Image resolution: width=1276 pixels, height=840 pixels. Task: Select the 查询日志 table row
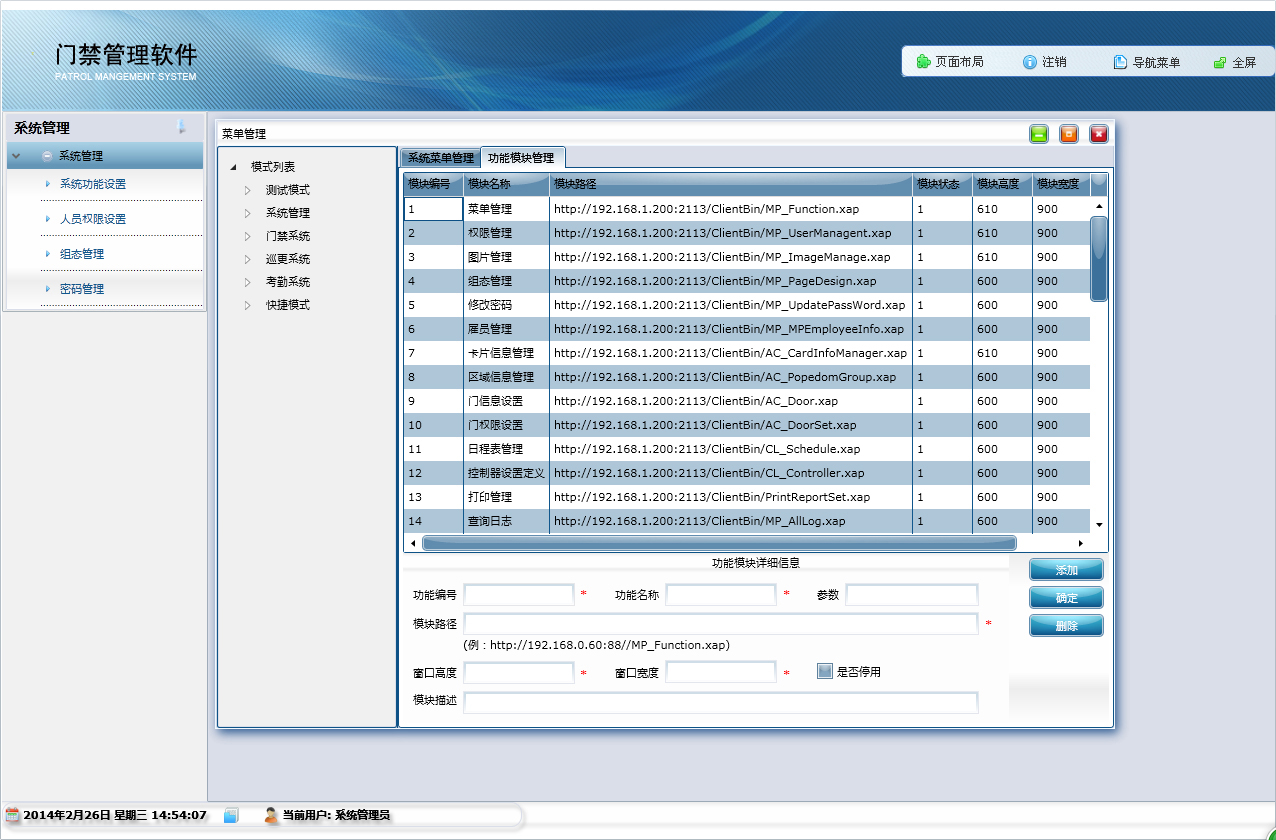[x=747, y=521]
